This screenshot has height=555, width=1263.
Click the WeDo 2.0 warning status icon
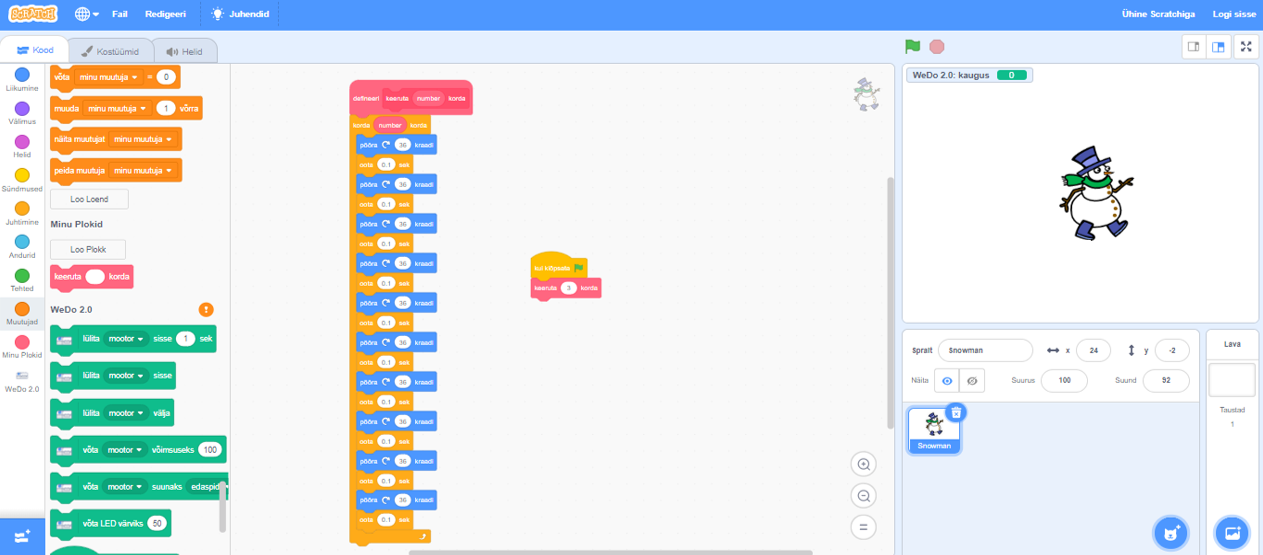click(x=206, y=310)
